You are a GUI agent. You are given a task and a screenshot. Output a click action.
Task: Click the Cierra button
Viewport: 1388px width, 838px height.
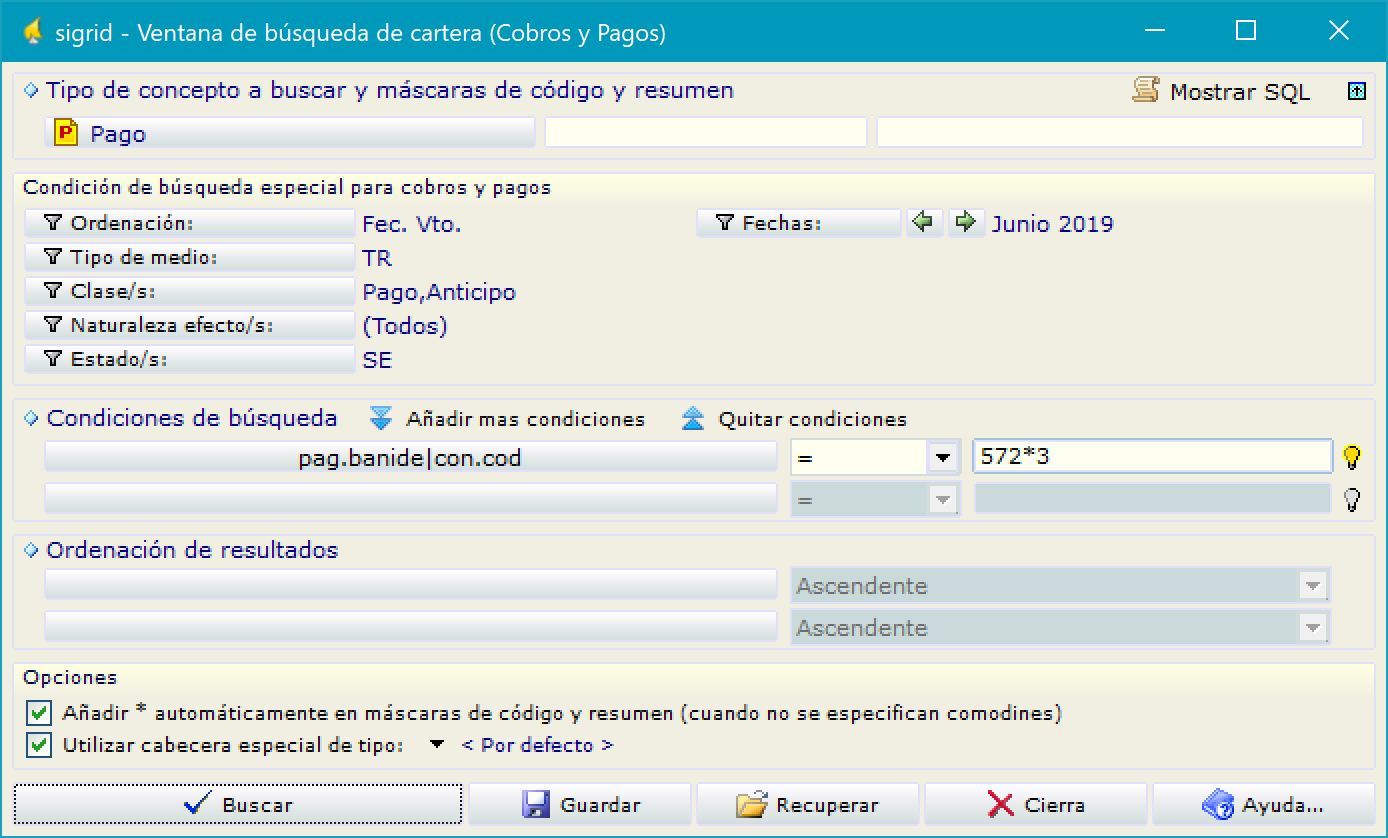coord(1035,804)
